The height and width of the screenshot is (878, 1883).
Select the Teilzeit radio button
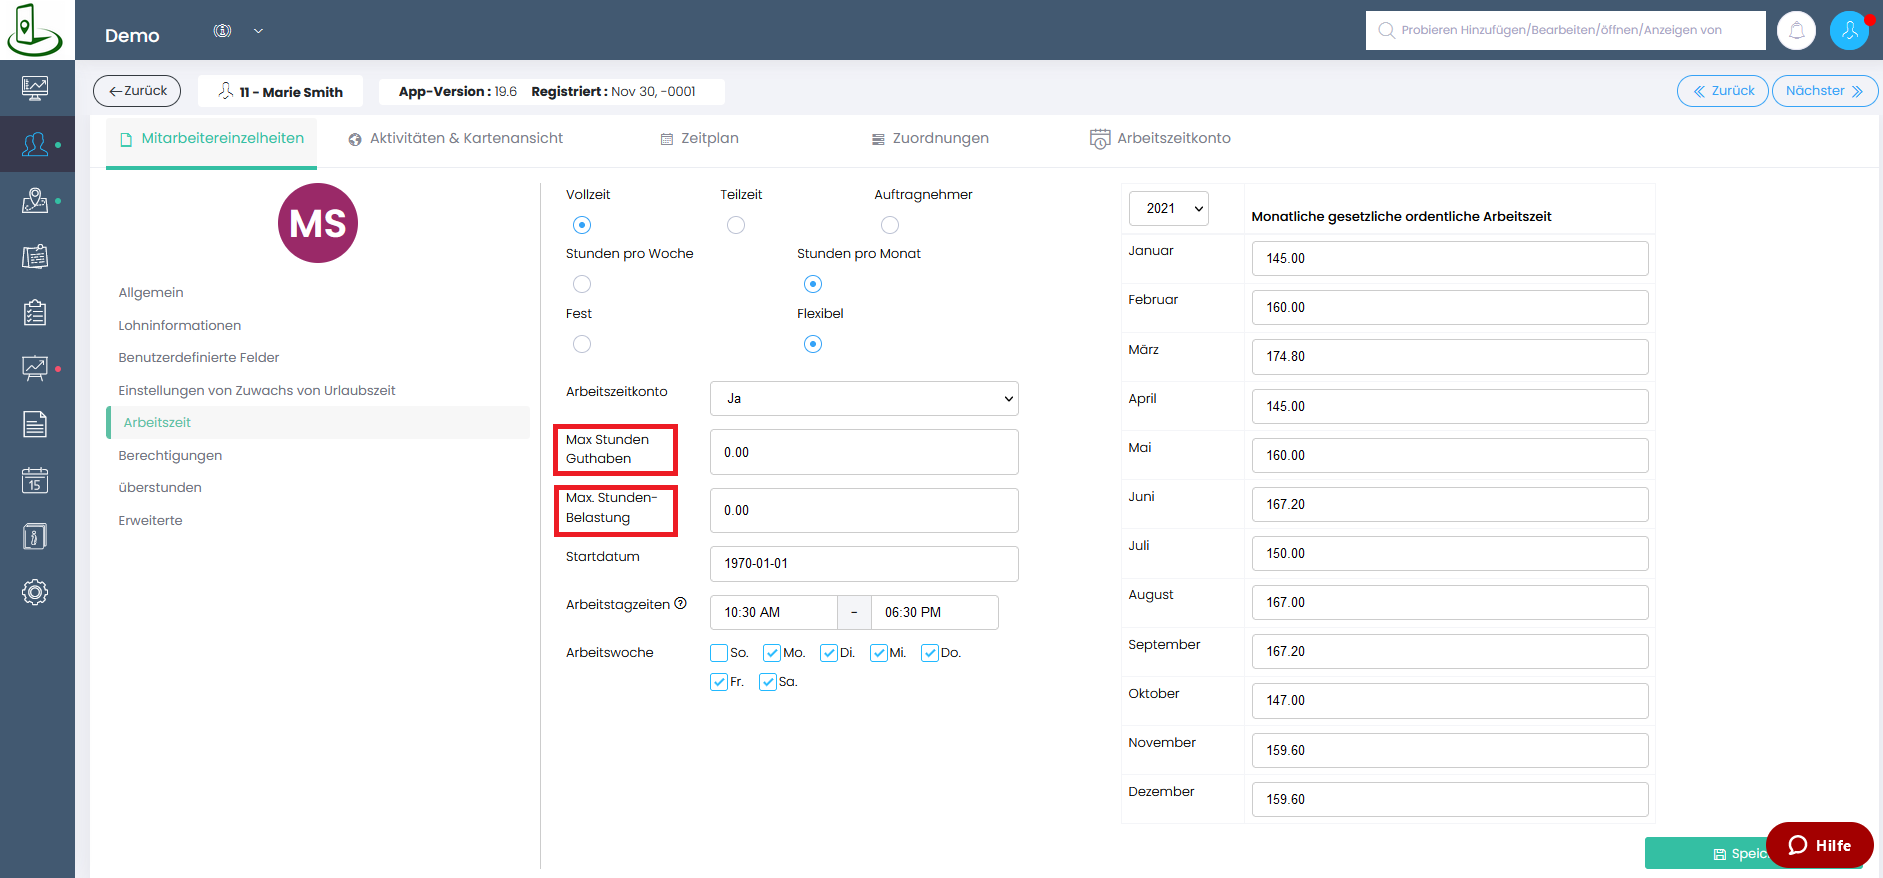click(736, 225)
